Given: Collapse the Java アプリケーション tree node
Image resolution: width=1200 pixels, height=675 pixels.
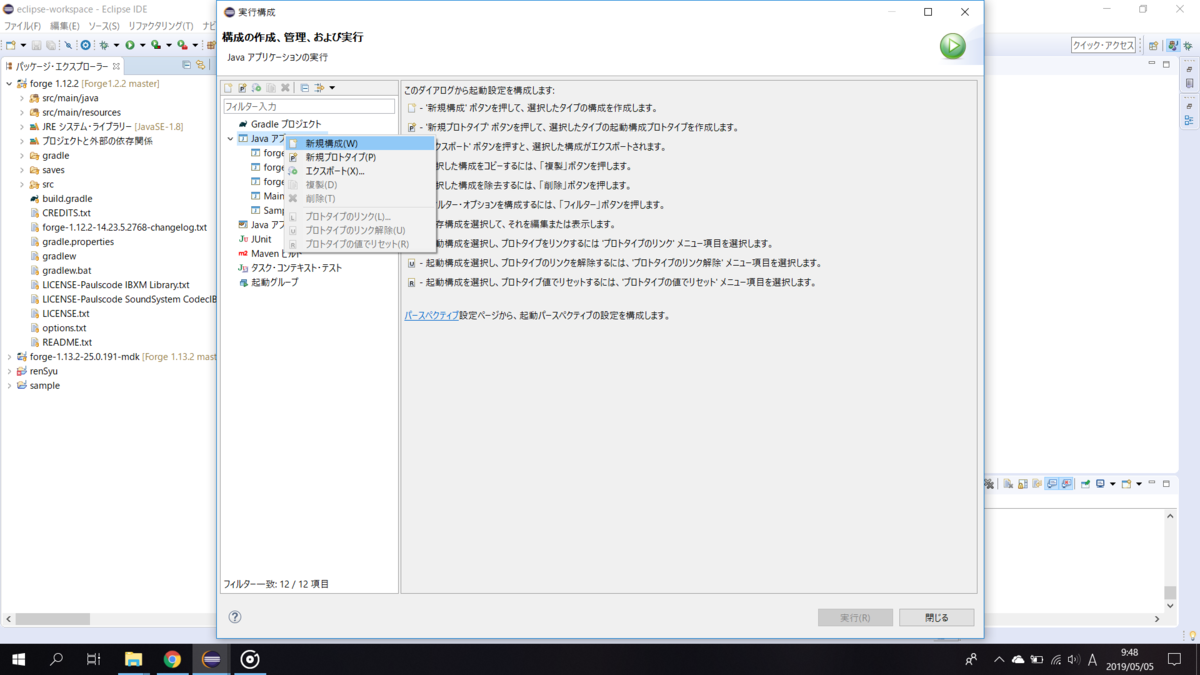Looking at the screenshot, I should (231, 138).
